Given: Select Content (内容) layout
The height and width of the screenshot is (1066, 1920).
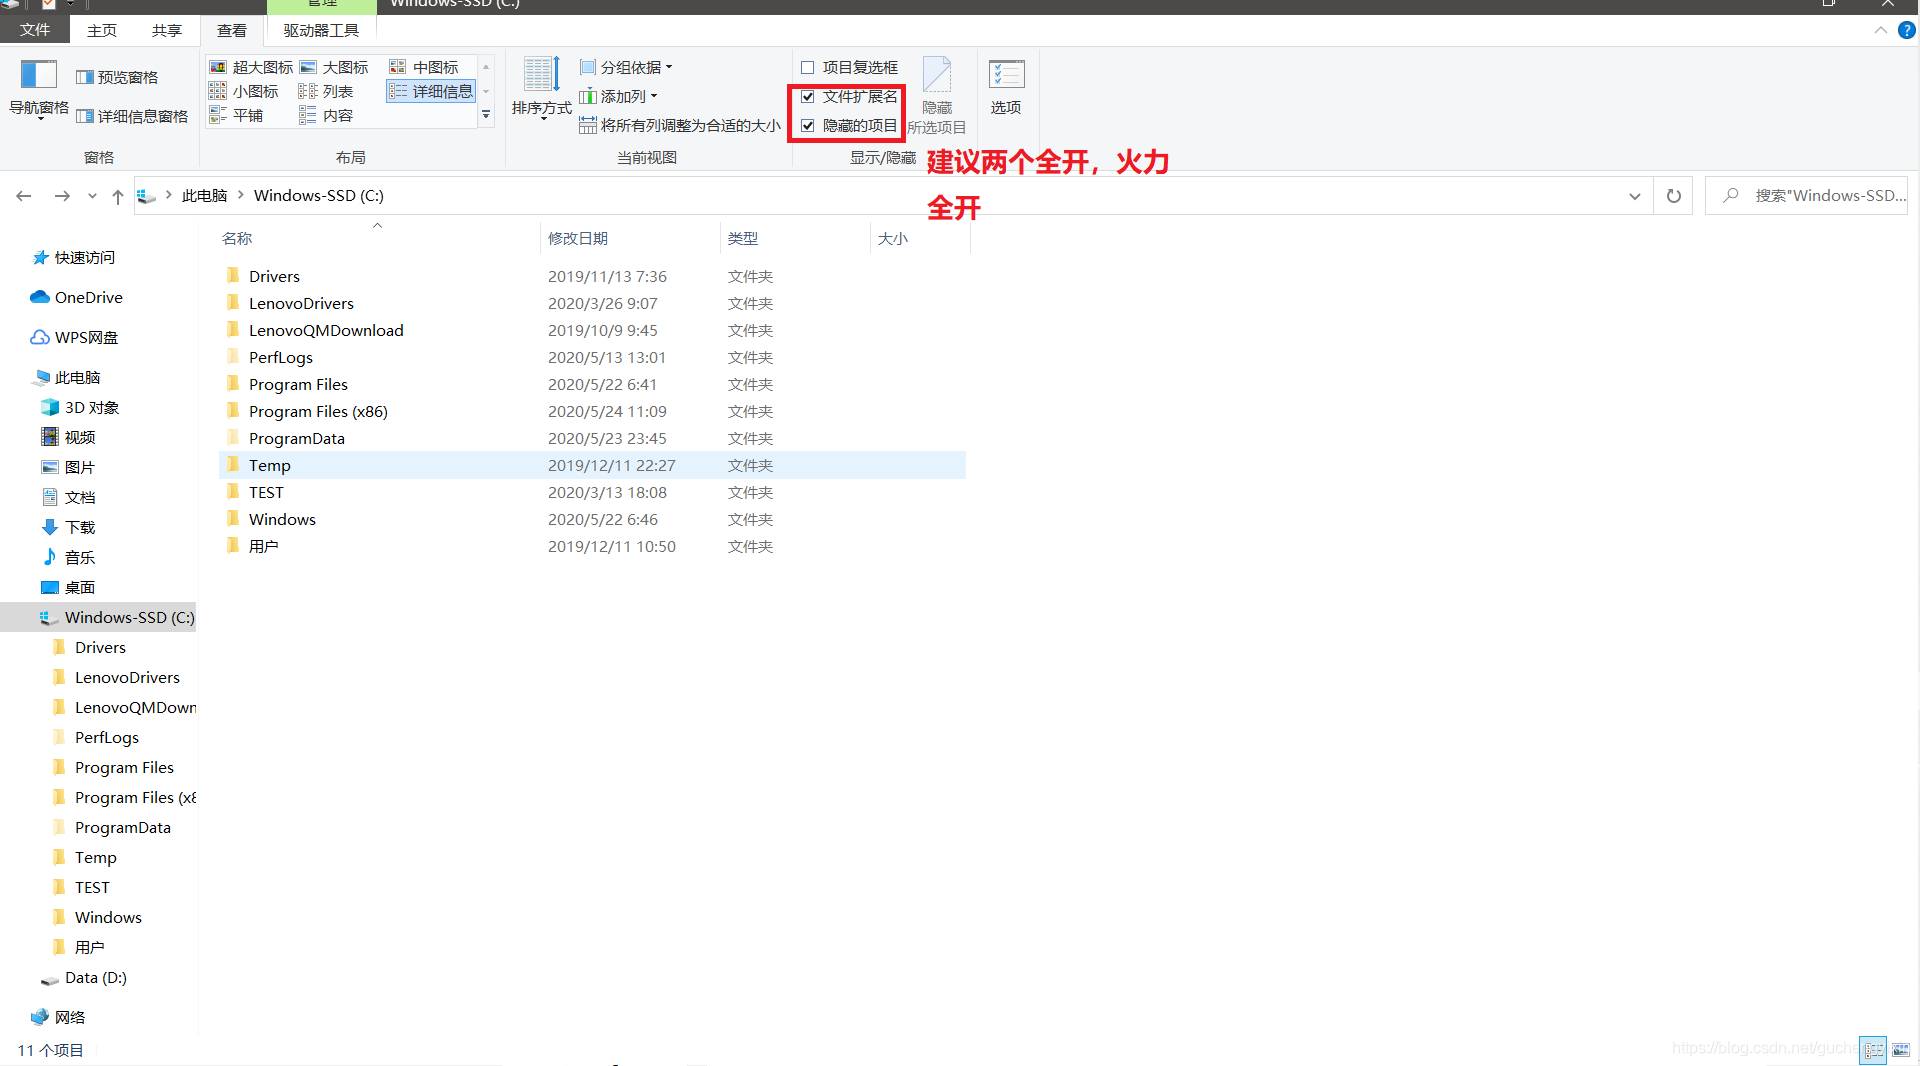Looking at the screenshot, I should 326,115.
